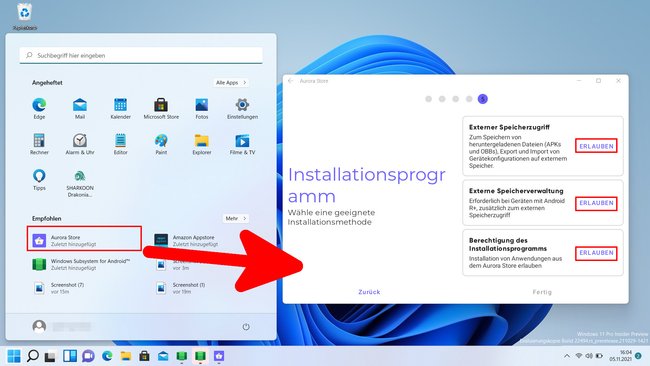Open the user account profile icon
650x366 pixels.
[39, 327]
